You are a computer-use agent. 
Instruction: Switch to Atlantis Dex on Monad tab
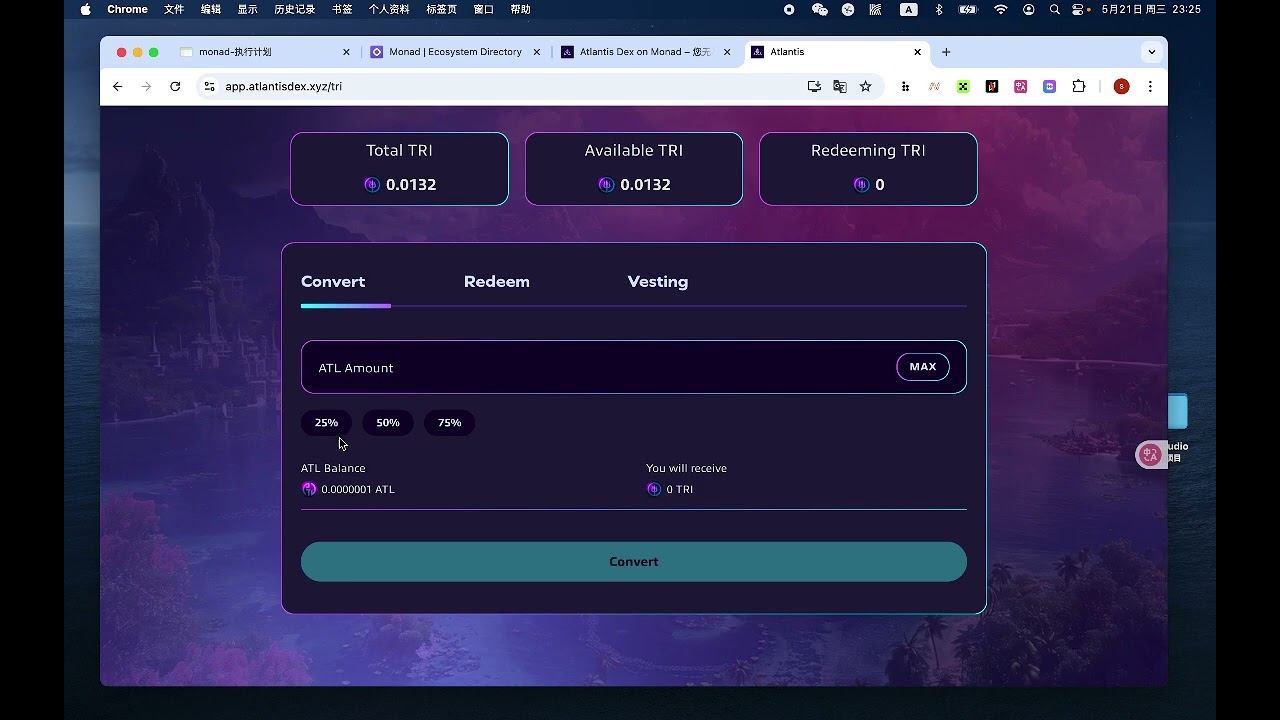645,52
